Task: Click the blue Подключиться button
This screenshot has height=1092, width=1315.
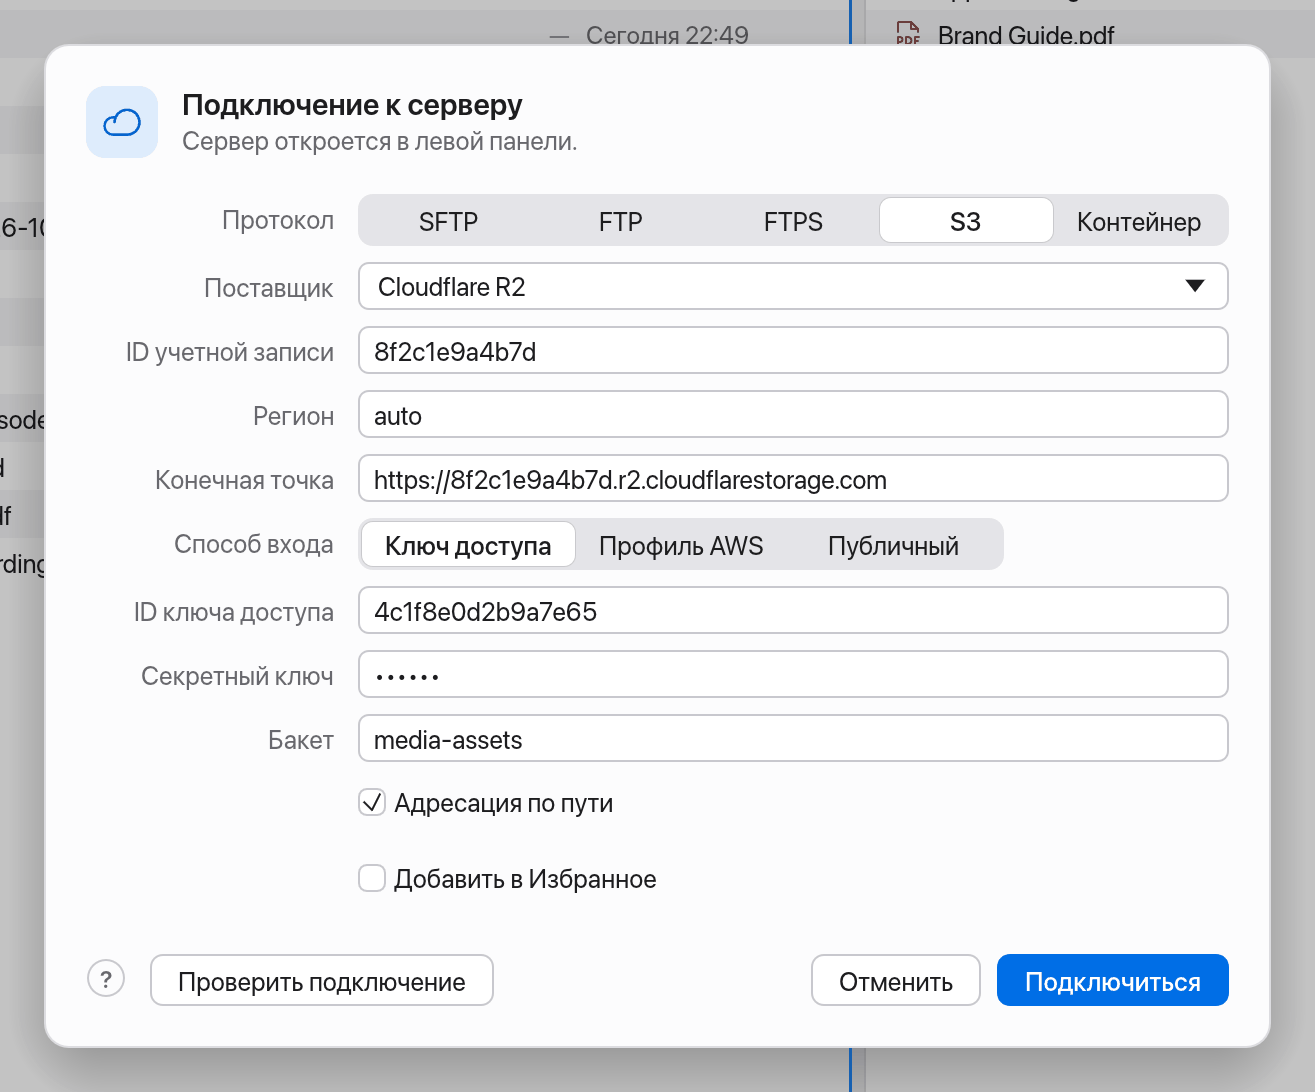Action: click(1113, 981)
